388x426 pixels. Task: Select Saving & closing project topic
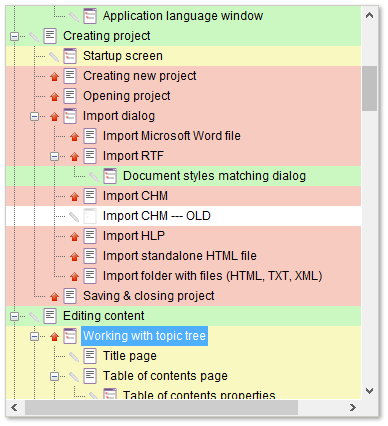click(x=149, y=296)
